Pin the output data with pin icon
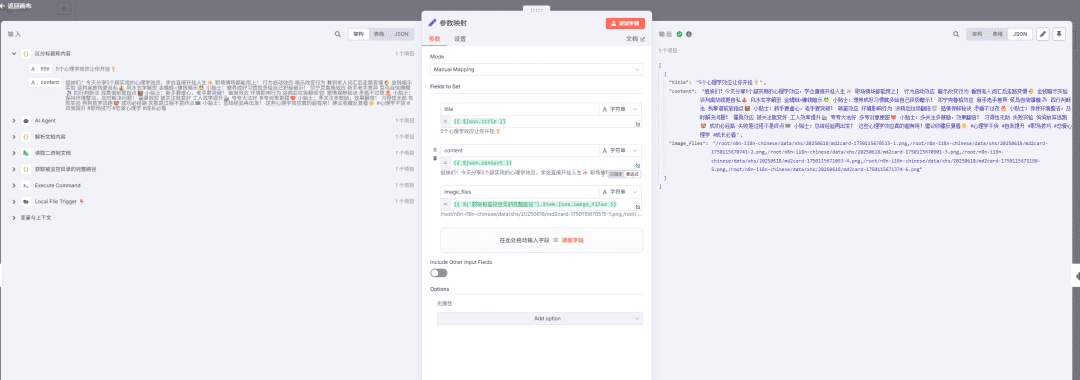The height and width of the screenshot is (380, 1080). (1059, 34)
